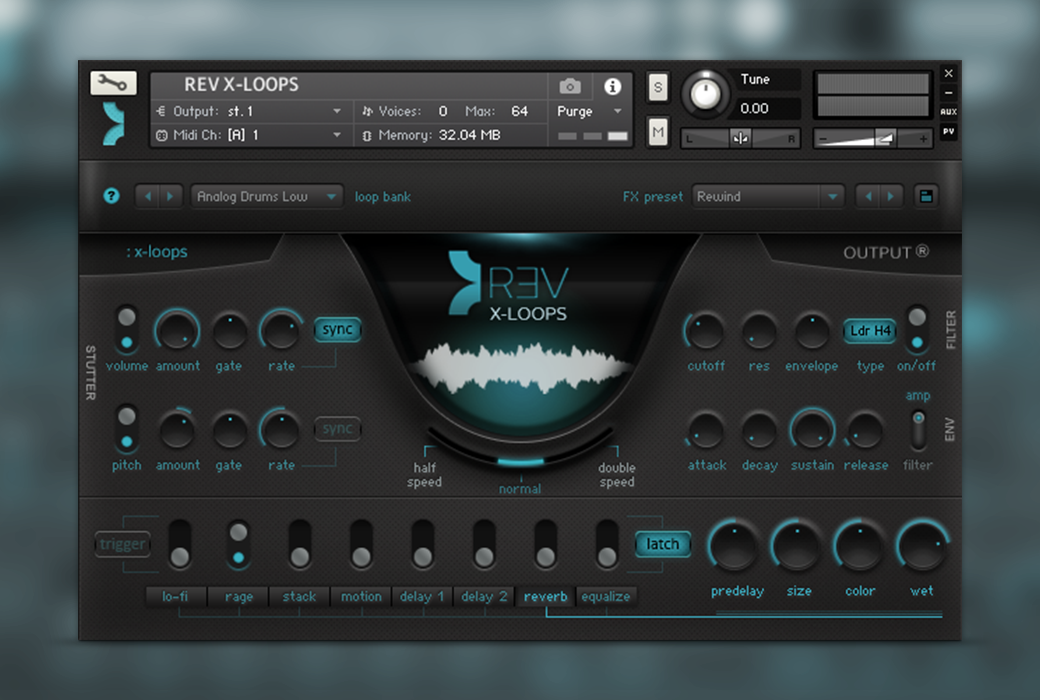Open instrument edit mode via wrench icon
Image resolution: width=1040 pixels, height=700 pixels.
click(113, 83)
